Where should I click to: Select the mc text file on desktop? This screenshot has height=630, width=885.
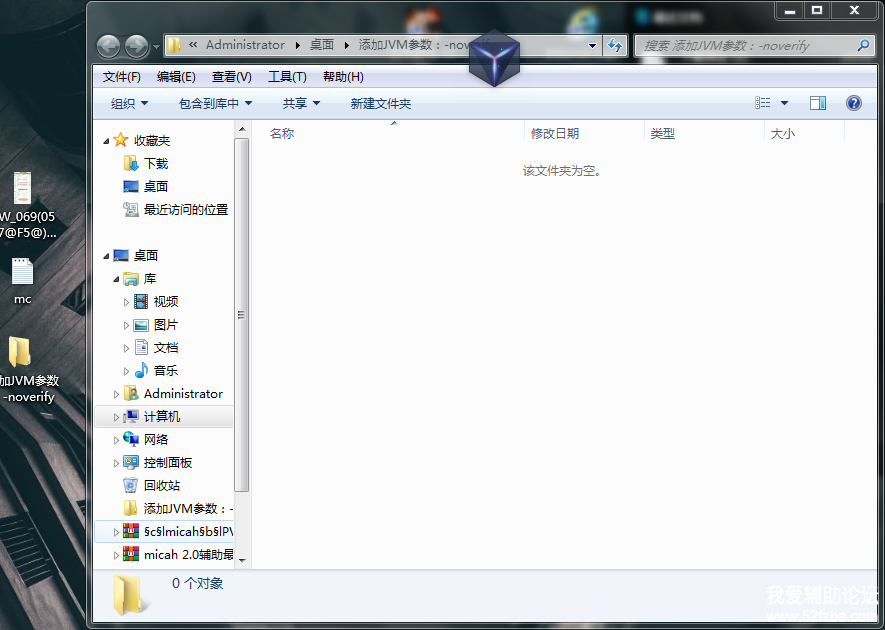click(23, 281)
